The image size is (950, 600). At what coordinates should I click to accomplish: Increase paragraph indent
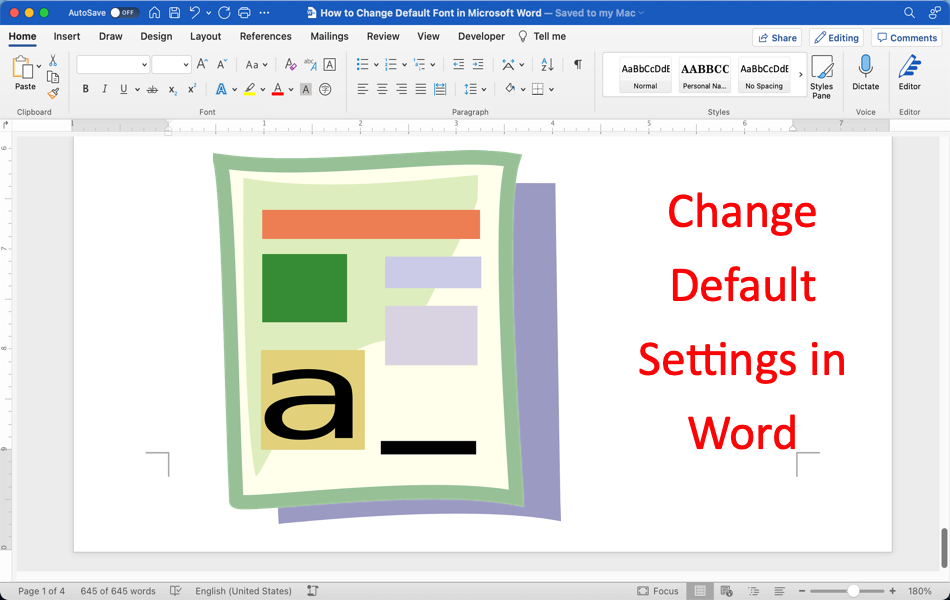point(478,64)
